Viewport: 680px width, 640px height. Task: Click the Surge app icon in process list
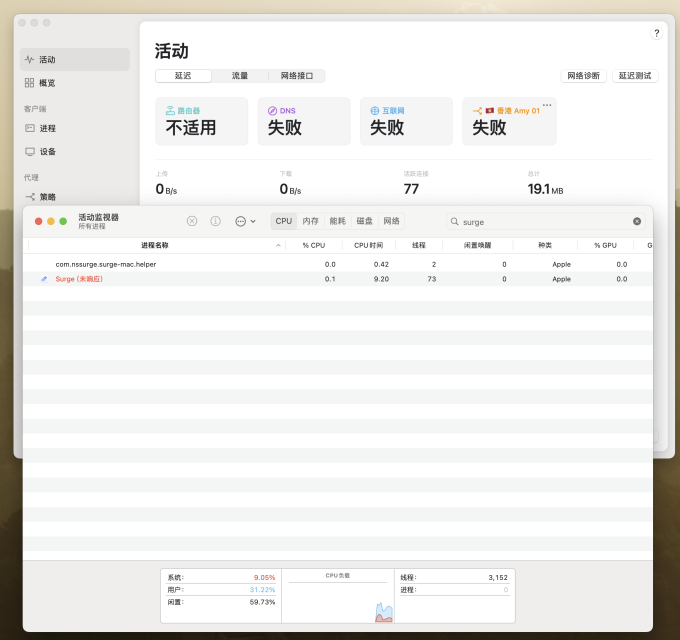(x=44, y=279)
